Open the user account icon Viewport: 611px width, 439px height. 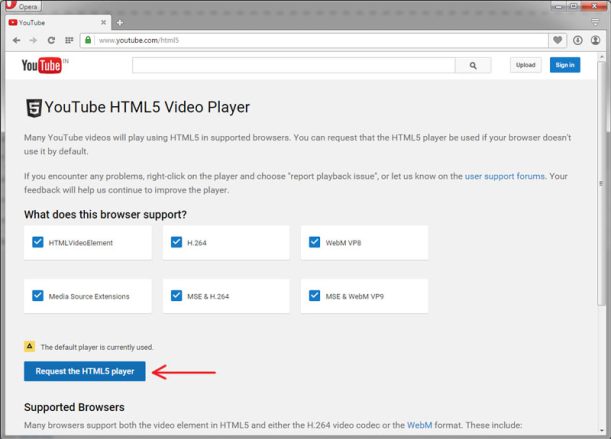[x=595, y=40]
